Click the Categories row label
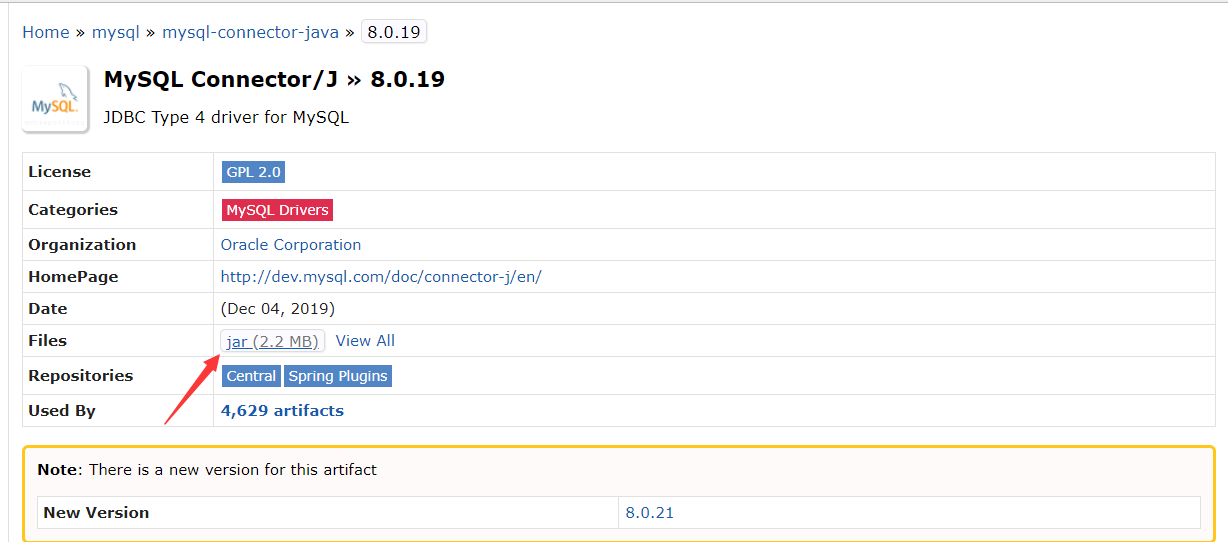The height and width of the screenshot is (542, 1228). [73, 210]
